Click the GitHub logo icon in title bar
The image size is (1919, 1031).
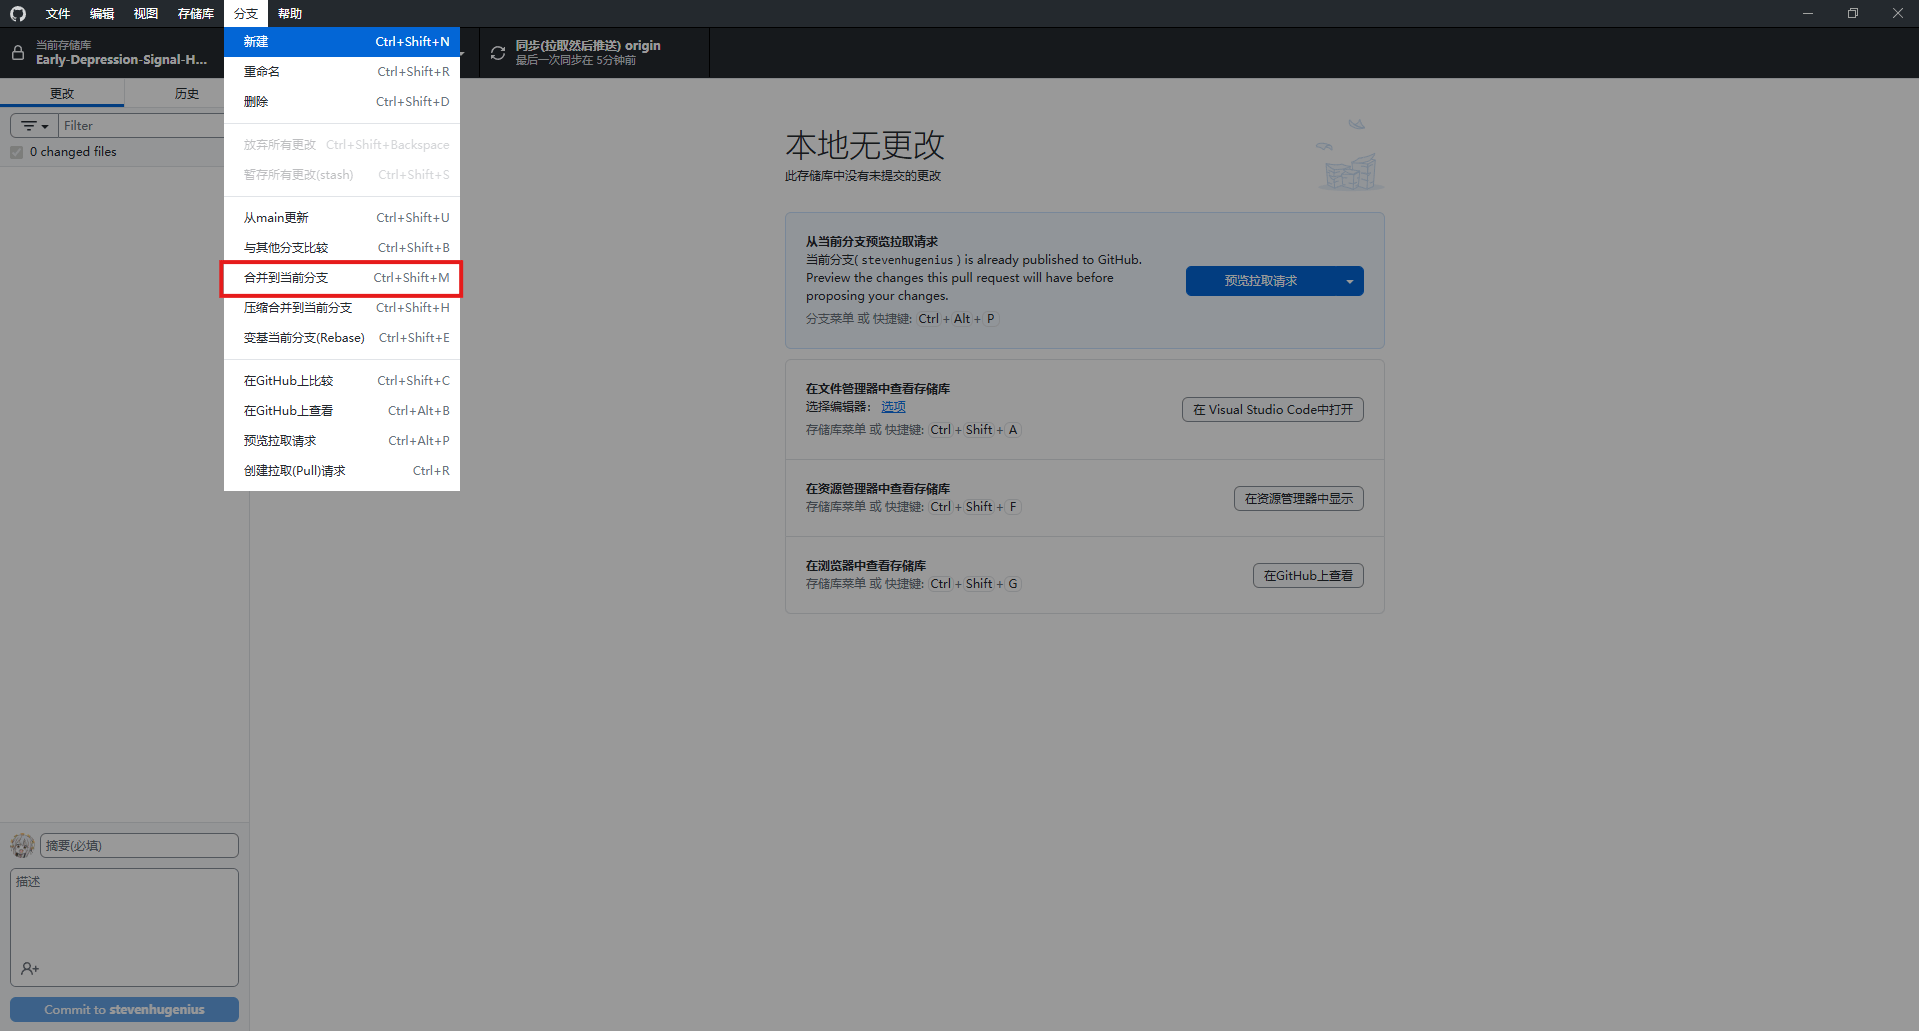click(x=18, y=13)
